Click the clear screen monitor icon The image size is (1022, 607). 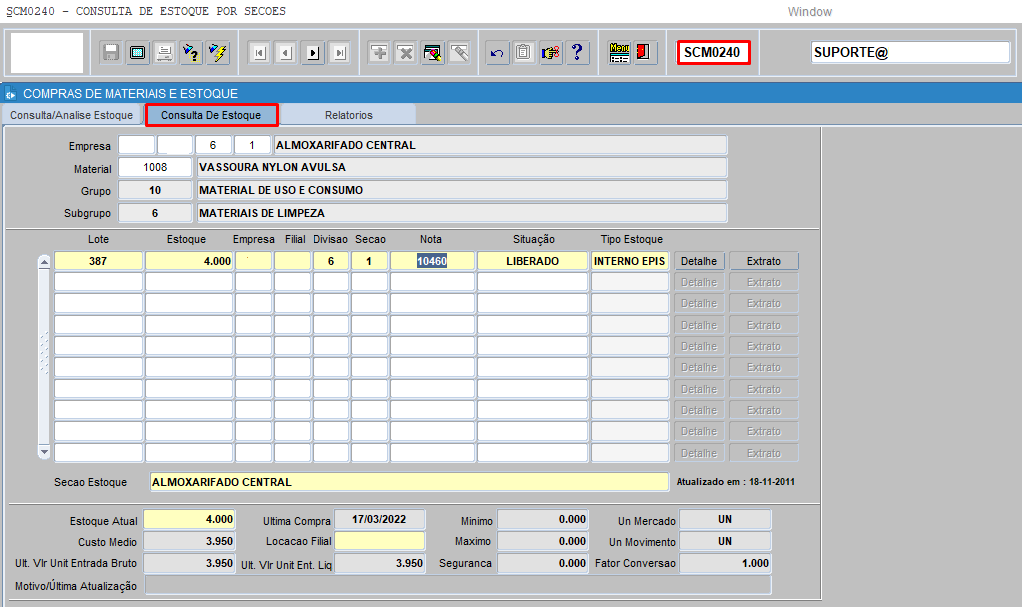coord(138,52)
